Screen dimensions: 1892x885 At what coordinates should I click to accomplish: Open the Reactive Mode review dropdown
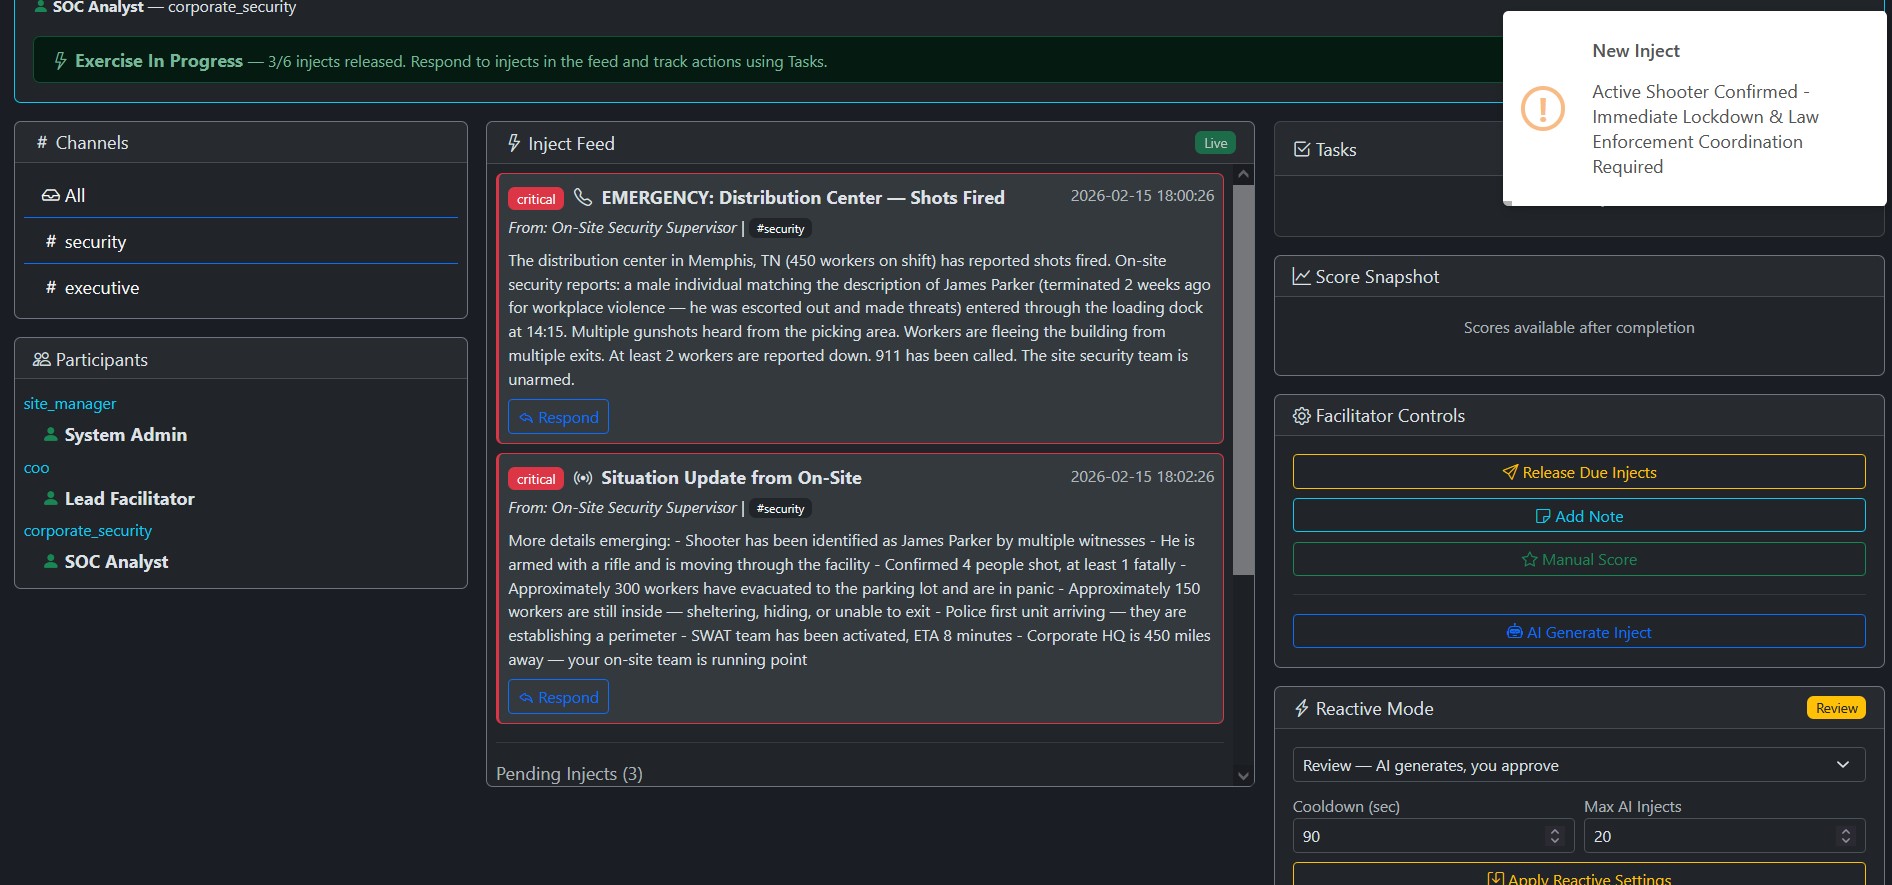click(1578, 765)
